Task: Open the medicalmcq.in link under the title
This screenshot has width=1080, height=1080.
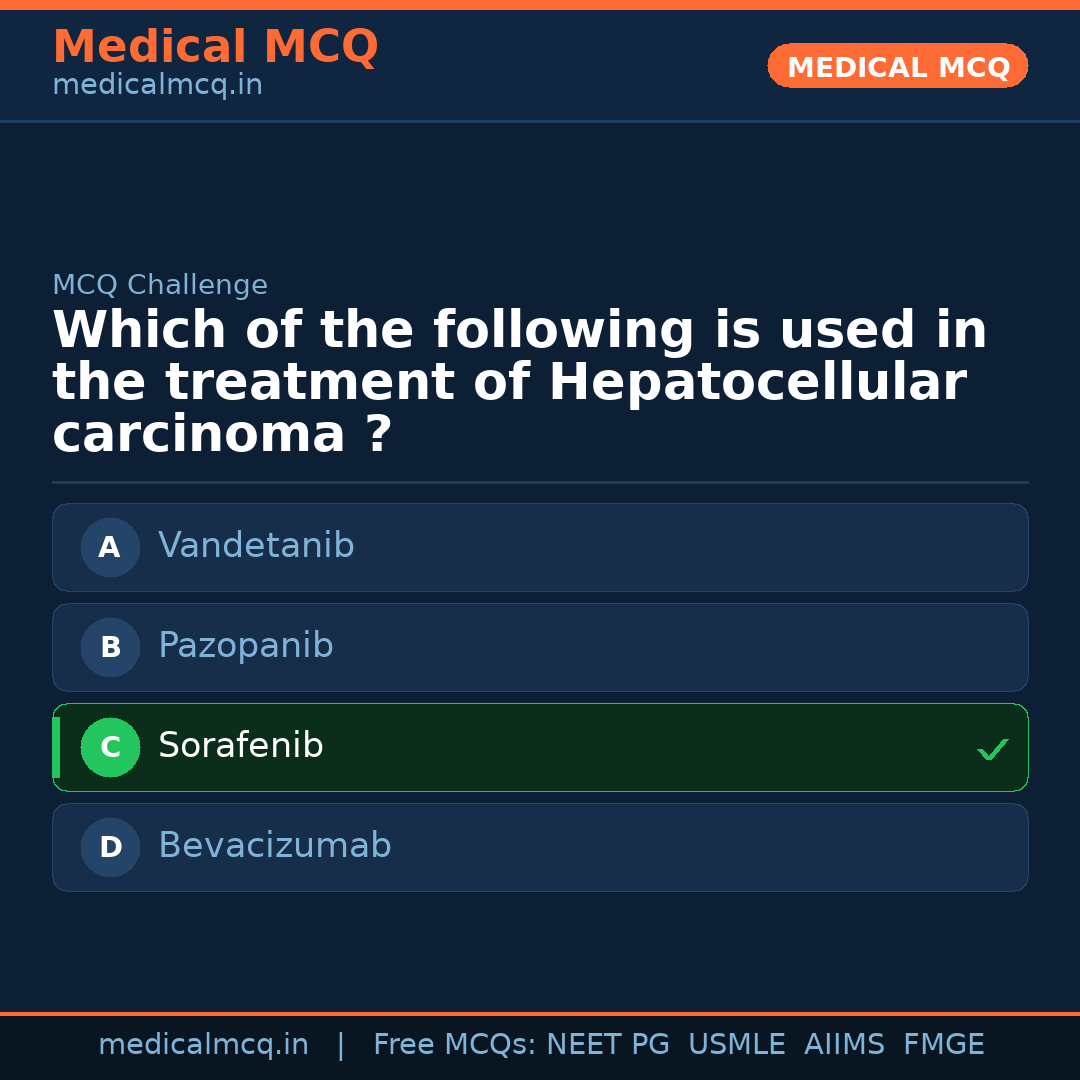Action: click(157, 86)
